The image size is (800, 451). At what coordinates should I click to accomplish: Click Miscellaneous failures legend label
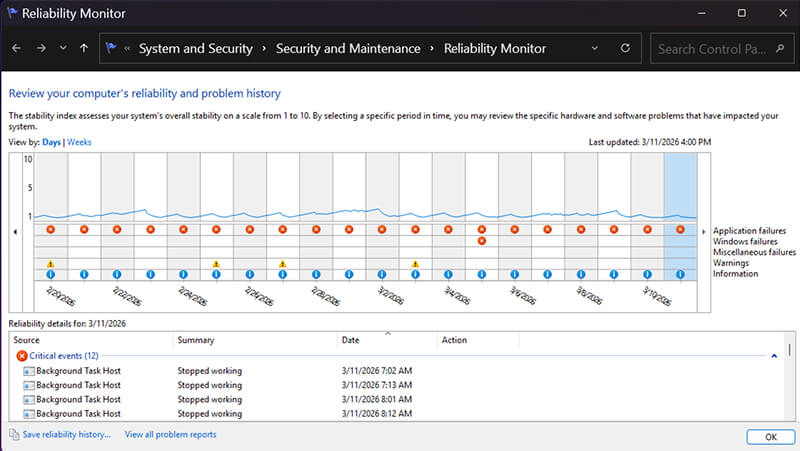754,252
